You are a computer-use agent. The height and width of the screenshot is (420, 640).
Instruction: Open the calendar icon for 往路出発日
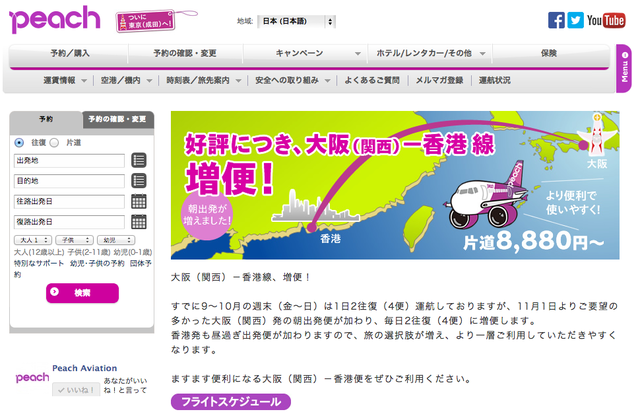(x=139, y=201)
